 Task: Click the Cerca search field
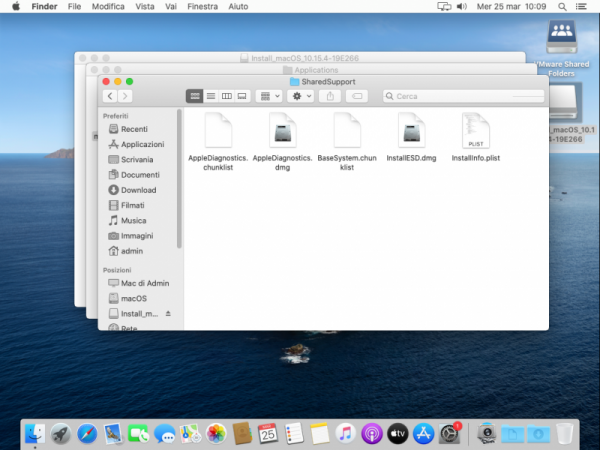[463, 96]
